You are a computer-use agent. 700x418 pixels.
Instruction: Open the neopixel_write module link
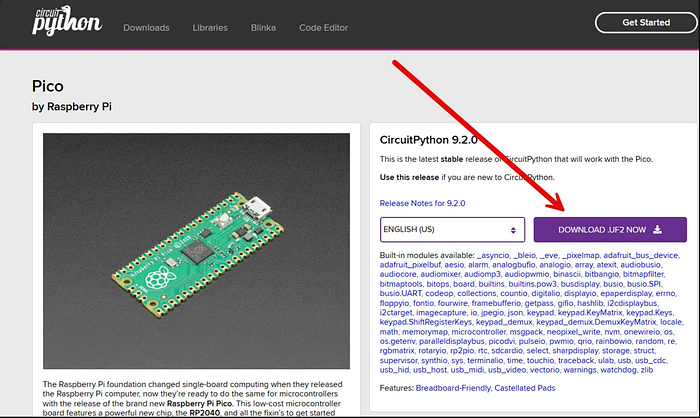[x=574, y=332]
